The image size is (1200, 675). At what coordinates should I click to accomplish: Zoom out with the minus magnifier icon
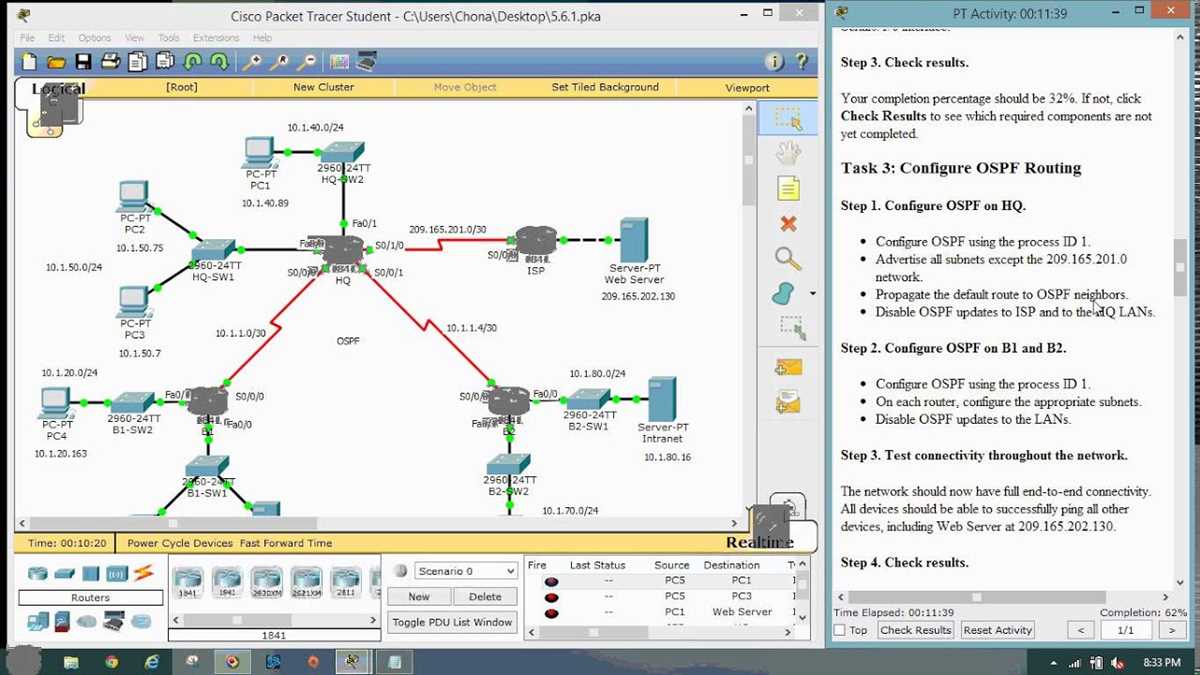306,62
